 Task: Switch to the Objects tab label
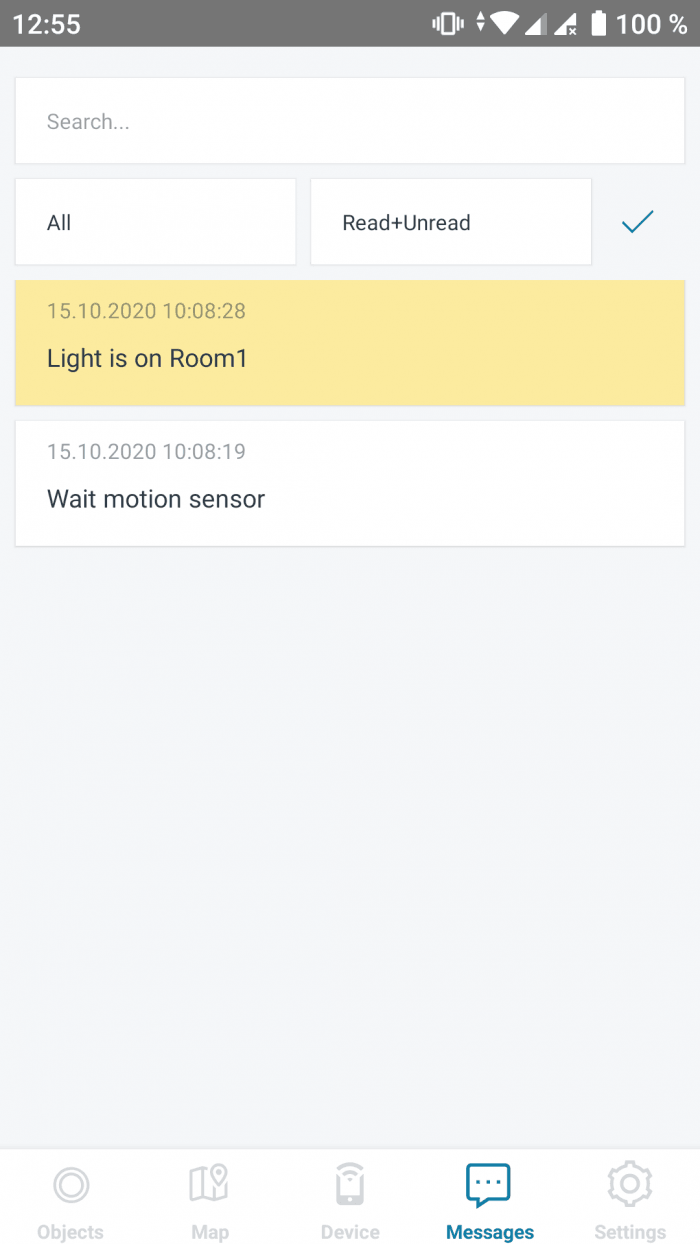click(x=70, y=1232)
